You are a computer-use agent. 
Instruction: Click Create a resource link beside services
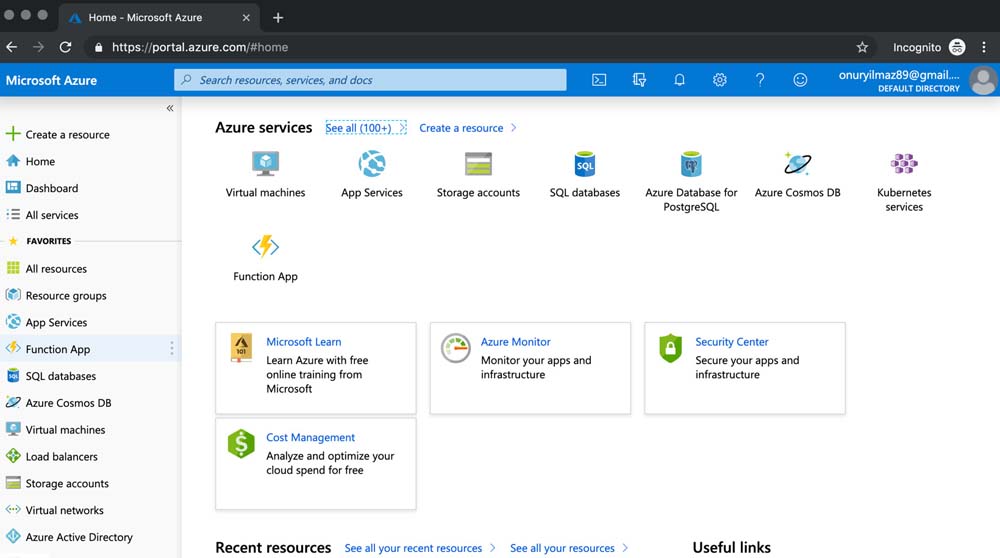coord(461,128)
